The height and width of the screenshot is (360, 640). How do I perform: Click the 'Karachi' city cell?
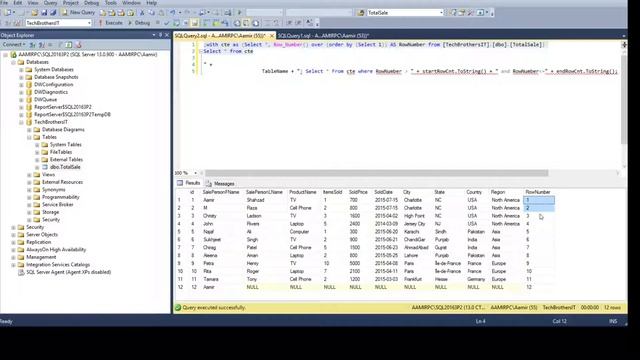pos(411,232)
